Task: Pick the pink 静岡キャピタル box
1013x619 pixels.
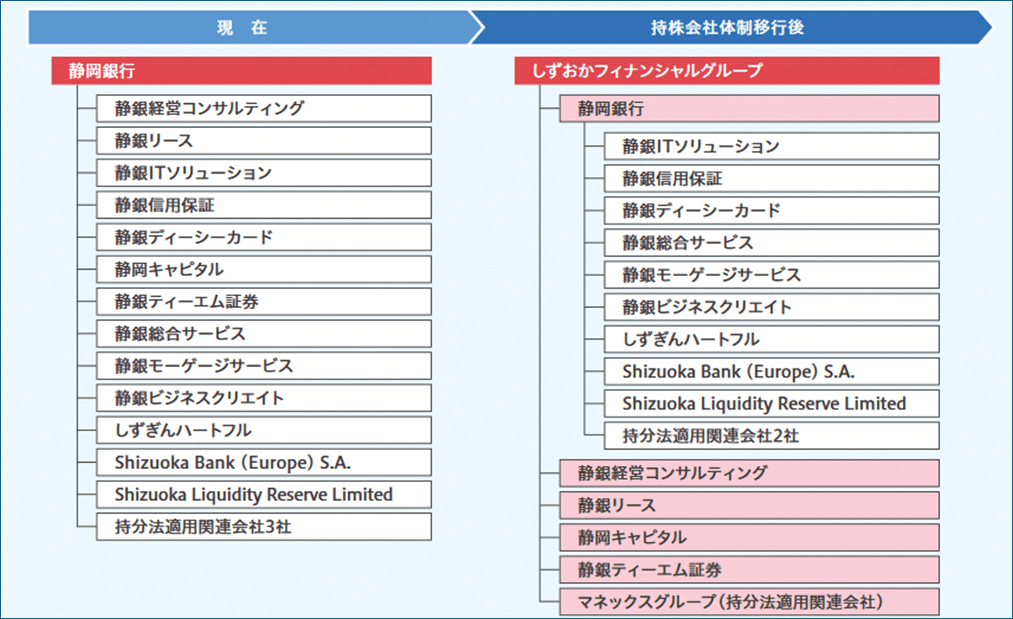Action: pyautogui.click(x=749, y=538)
